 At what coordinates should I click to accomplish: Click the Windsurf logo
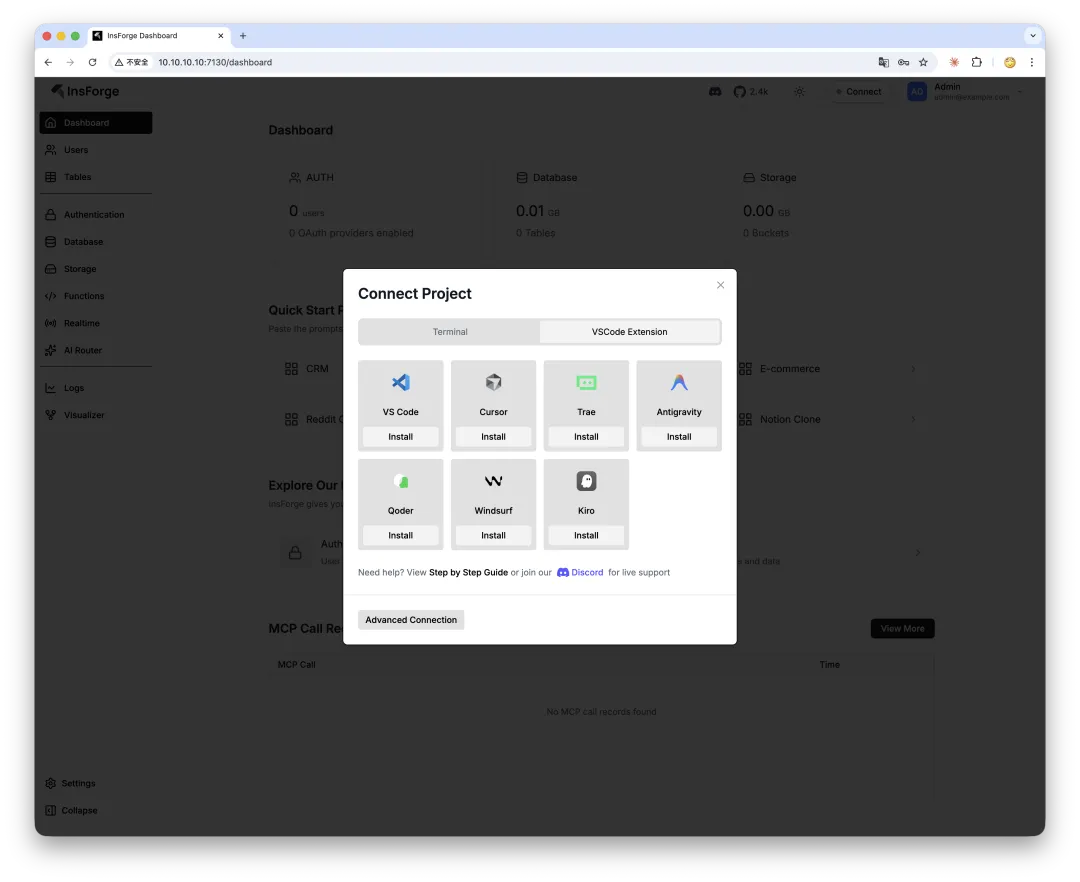pyautogui.click(x=493, y=481)
